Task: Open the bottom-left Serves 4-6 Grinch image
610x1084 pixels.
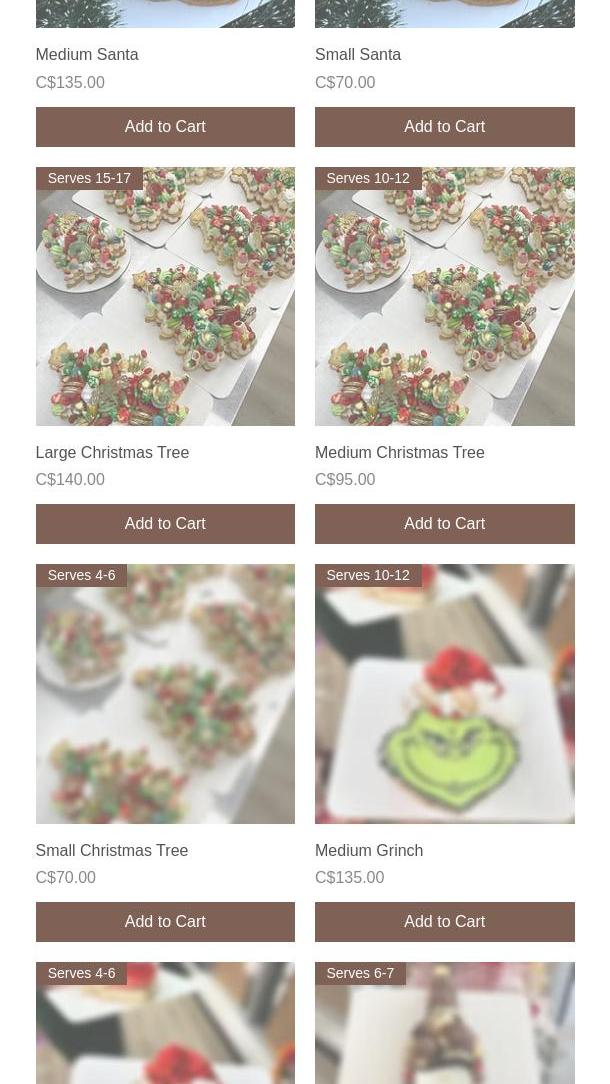Action: 165,1023
